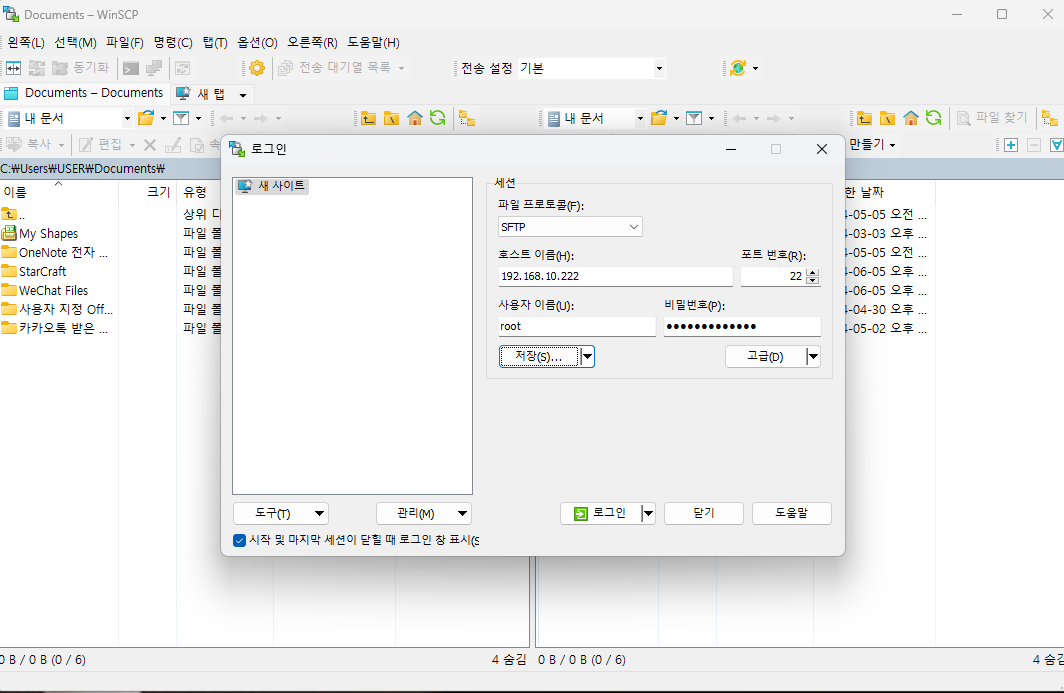Click the 도움말 help button in dialog

point(792,513)
